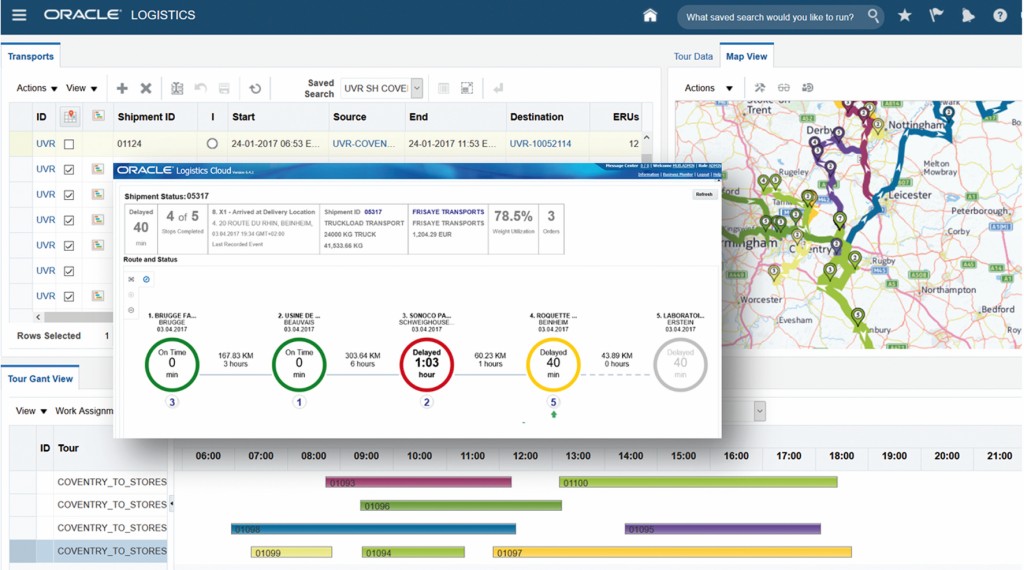Screen dimensions: 1024x570
Task: Click the yellow 01097 Gantt bar
Action: (x=671, y=552)
